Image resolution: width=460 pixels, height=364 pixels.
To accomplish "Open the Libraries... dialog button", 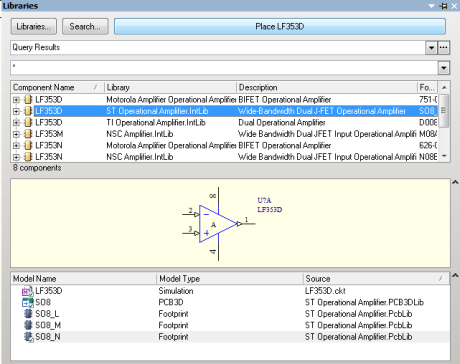I will [34, 26].
